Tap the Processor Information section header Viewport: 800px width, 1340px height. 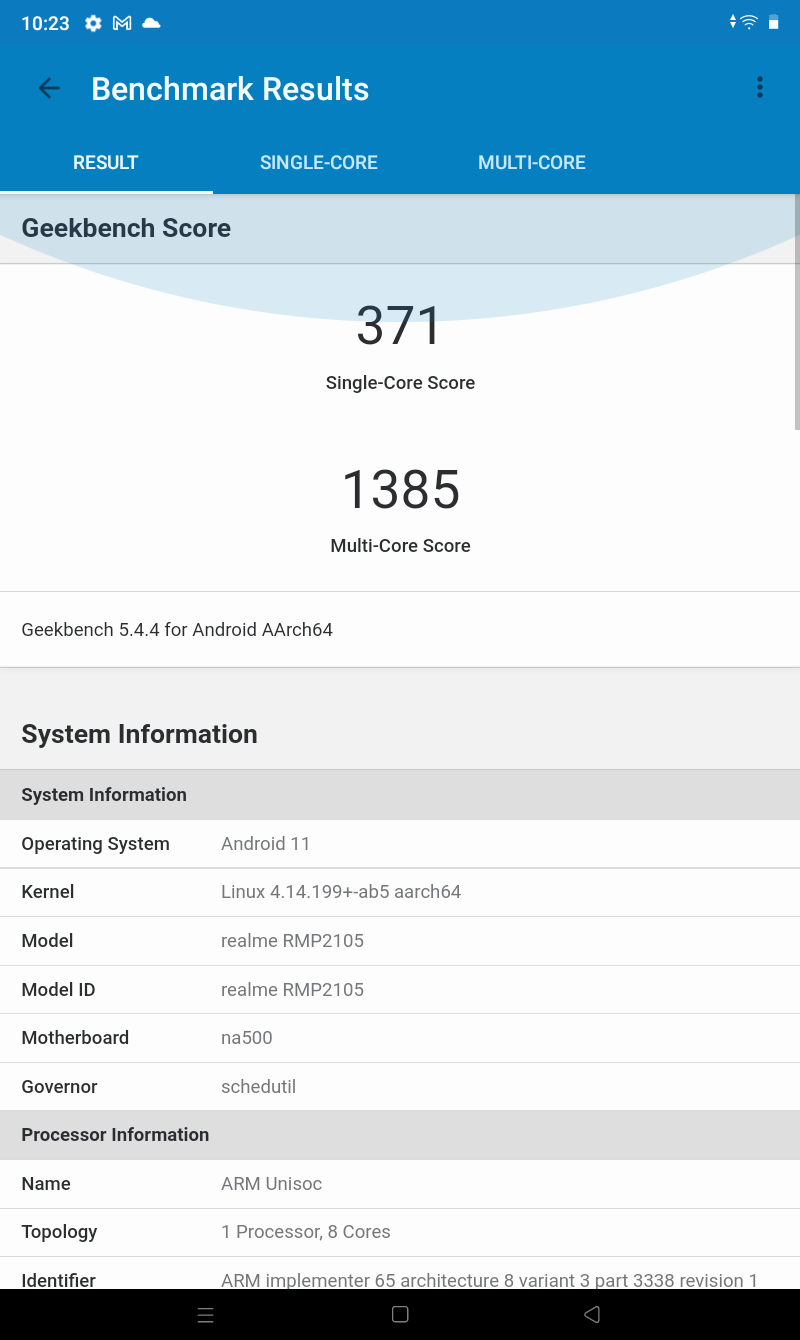point(400,1135)
